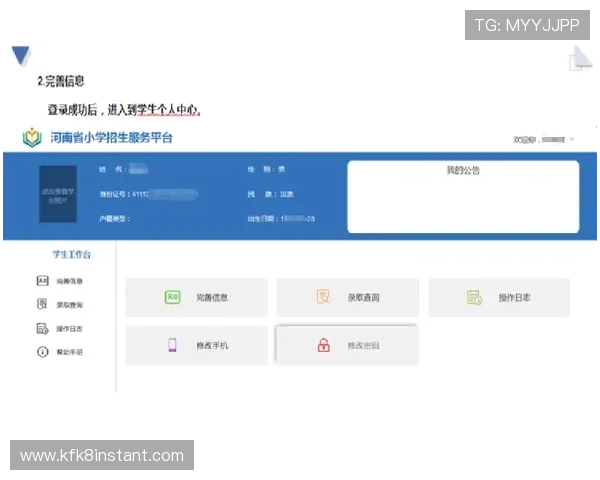This screenshot has height=480, width=600.
Task: Click the yellow 操作日志 card icon
Action: point(474,297)
